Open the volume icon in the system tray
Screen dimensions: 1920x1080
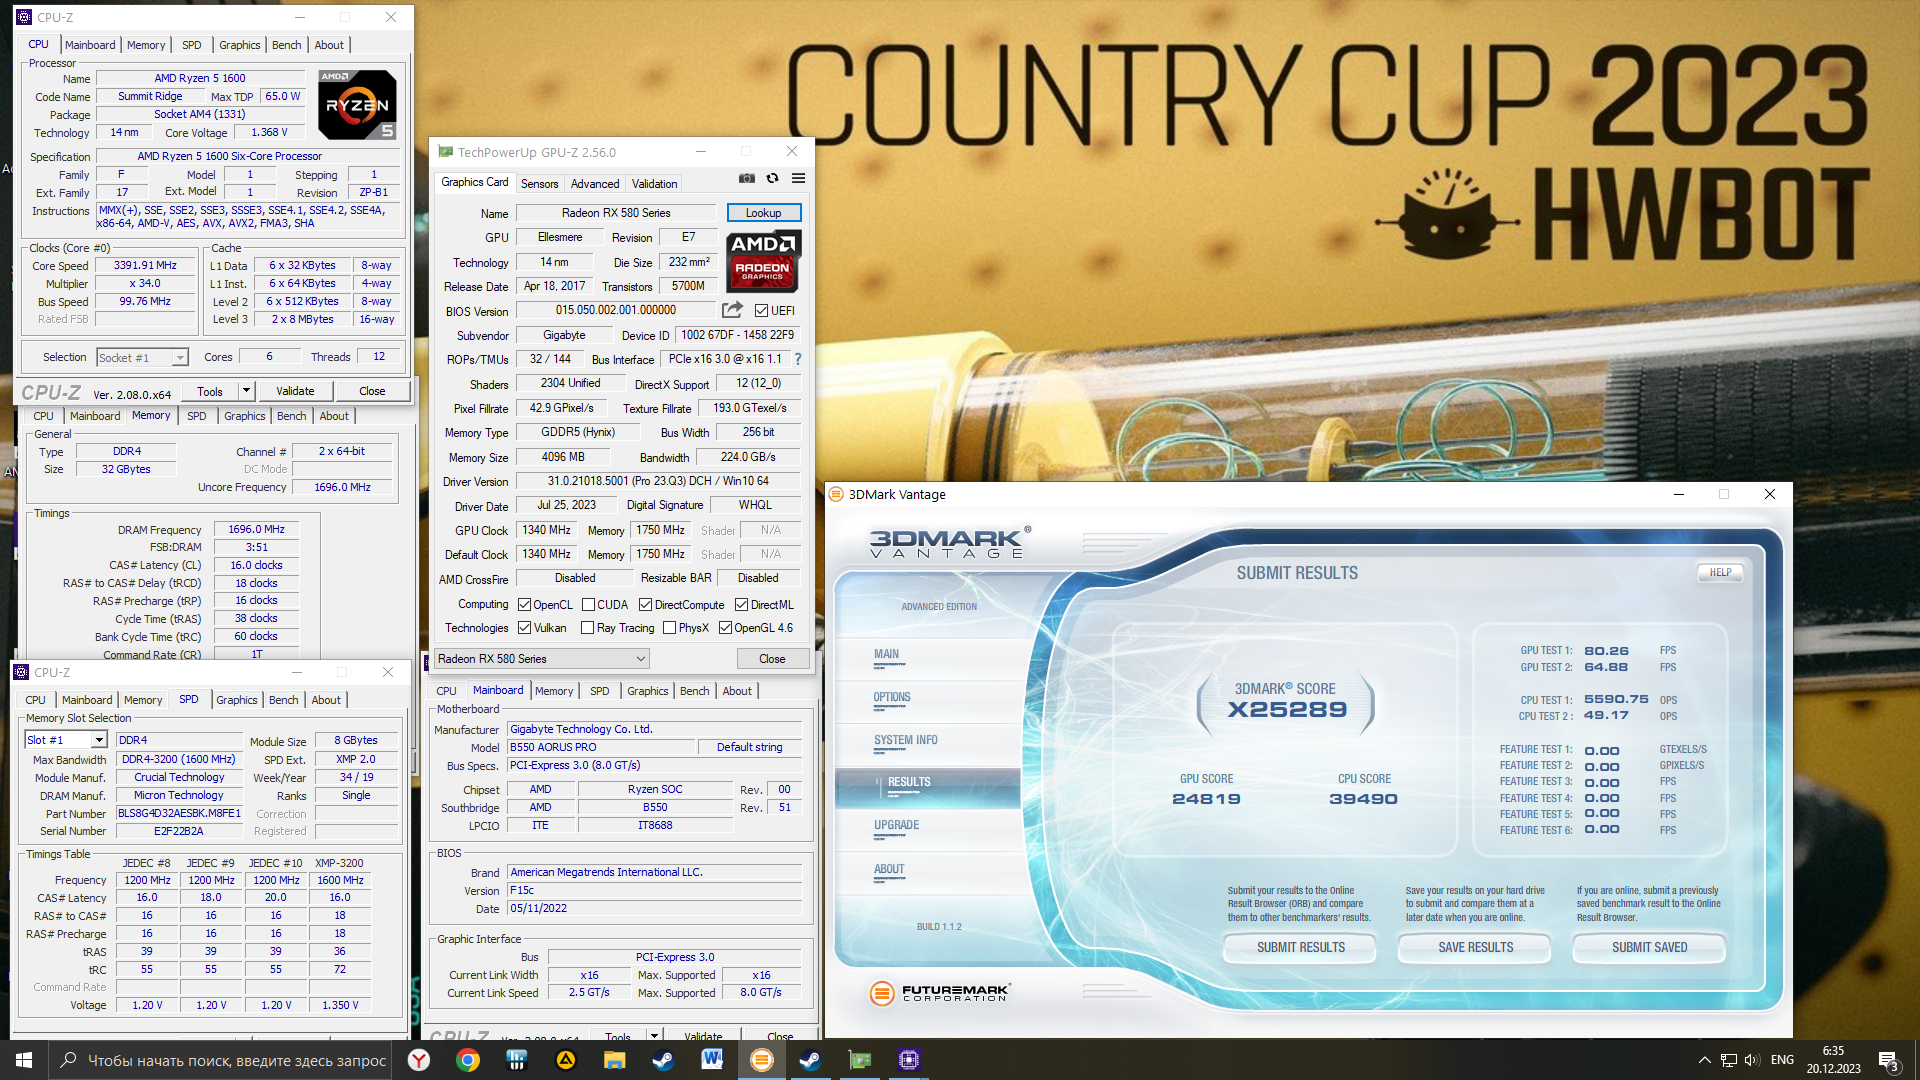coord(1752,1060)
